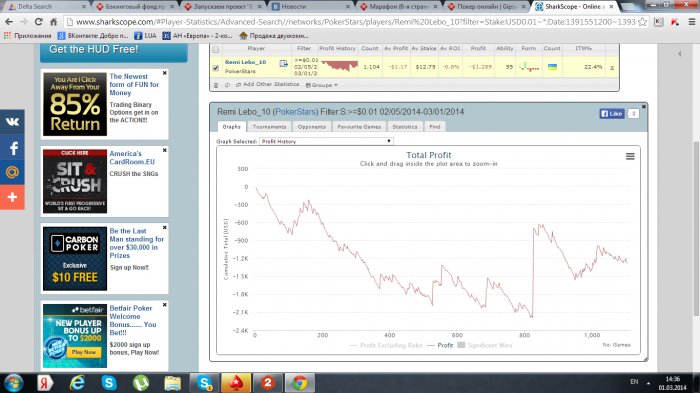Share via the Facebook sidebar icon

pyautogui.click(x=12, y=148)
